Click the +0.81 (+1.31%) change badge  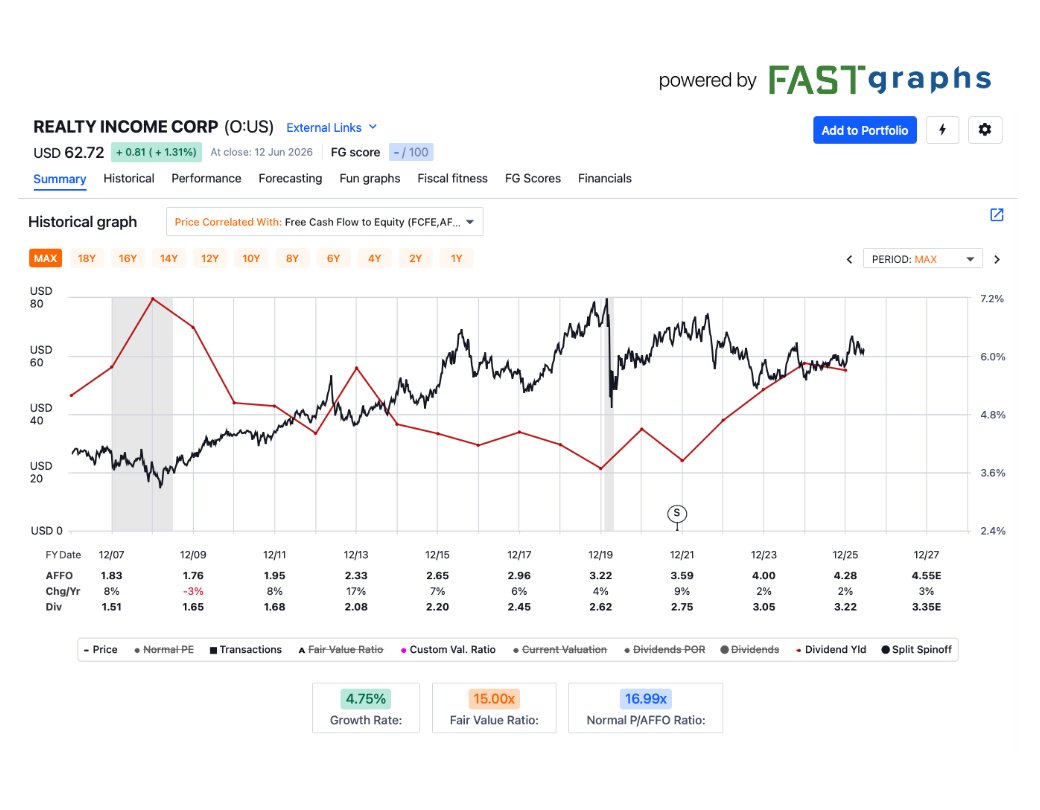tap(157, 152)
